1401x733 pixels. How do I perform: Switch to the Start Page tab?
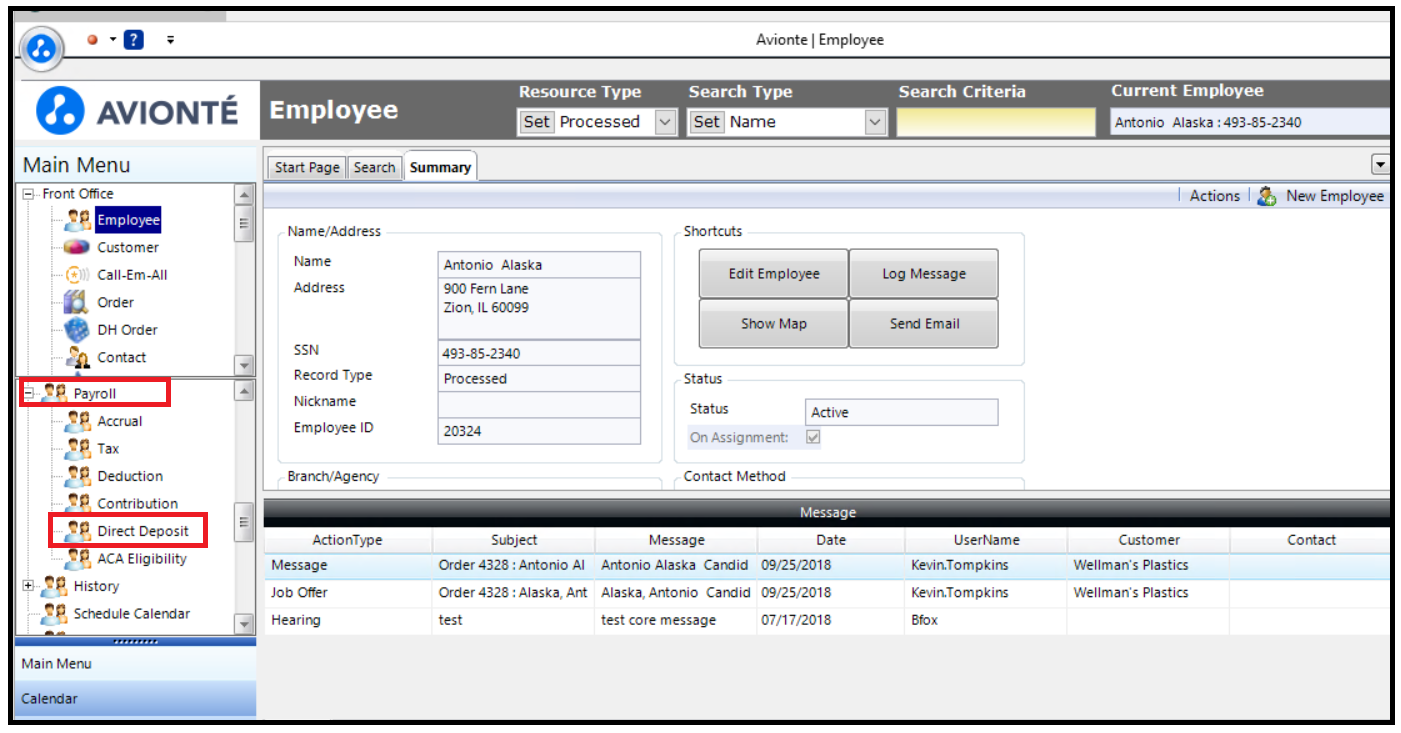coord(307,167)
